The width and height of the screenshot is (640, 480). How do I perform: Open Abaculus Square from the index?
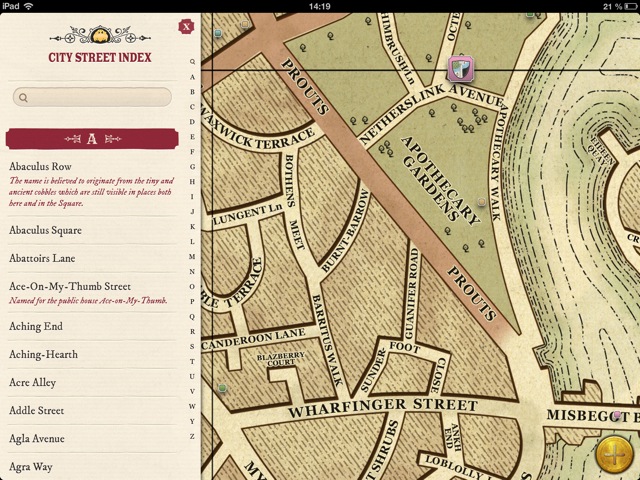[x=46, y=230]
